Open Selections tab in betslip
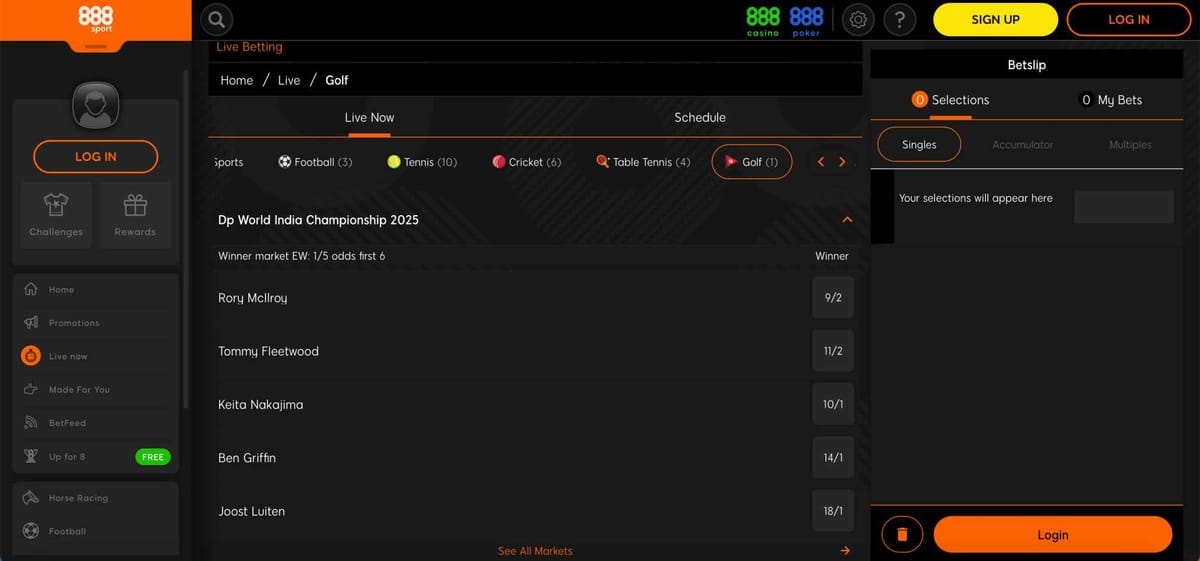The height and width of the screenshot is (561, 1200). 950,100
